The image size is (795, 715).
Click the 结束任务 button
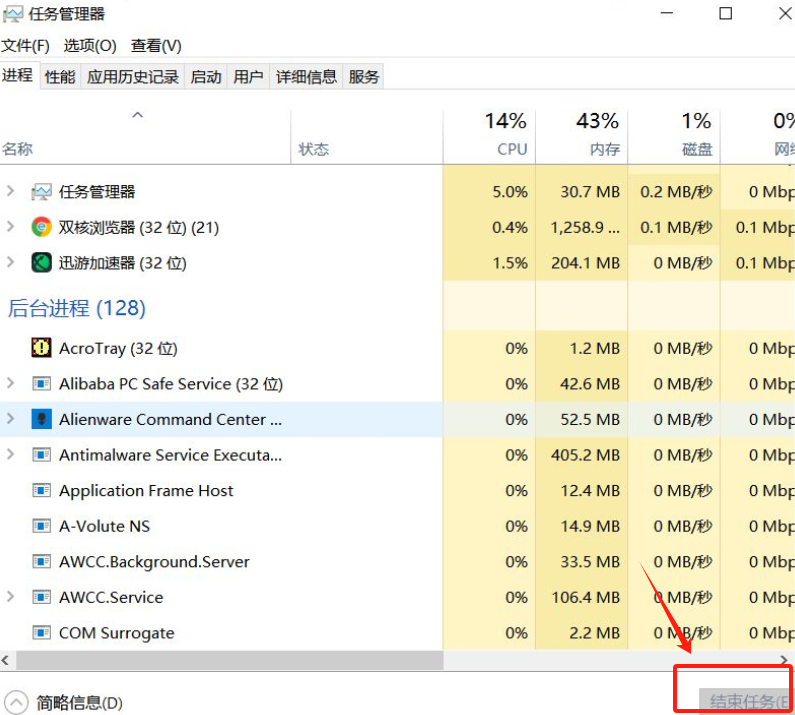pos(747,702)
